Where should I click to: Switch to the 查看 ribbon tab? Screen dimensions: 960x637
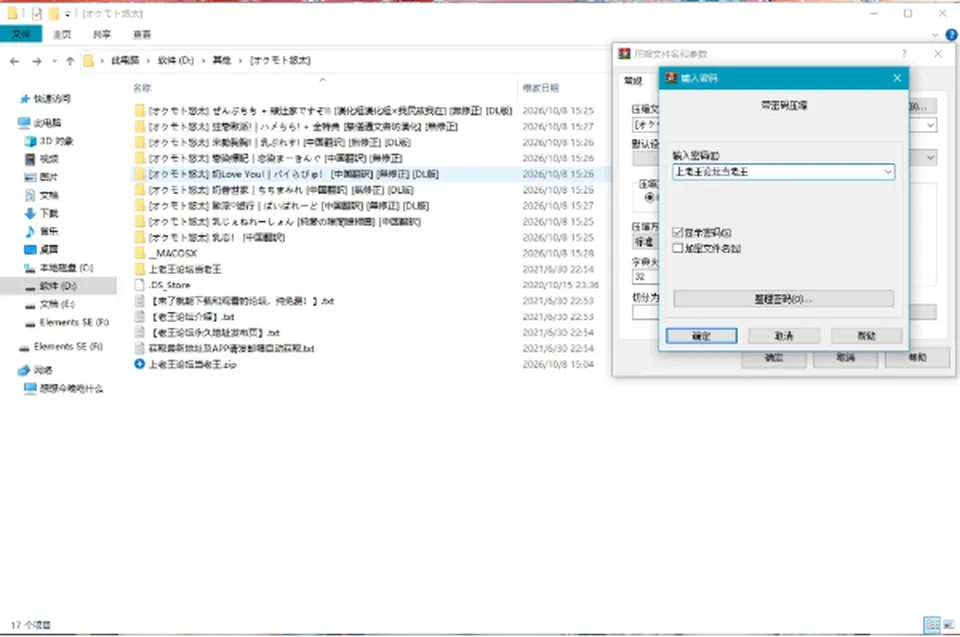pos(141,34)
